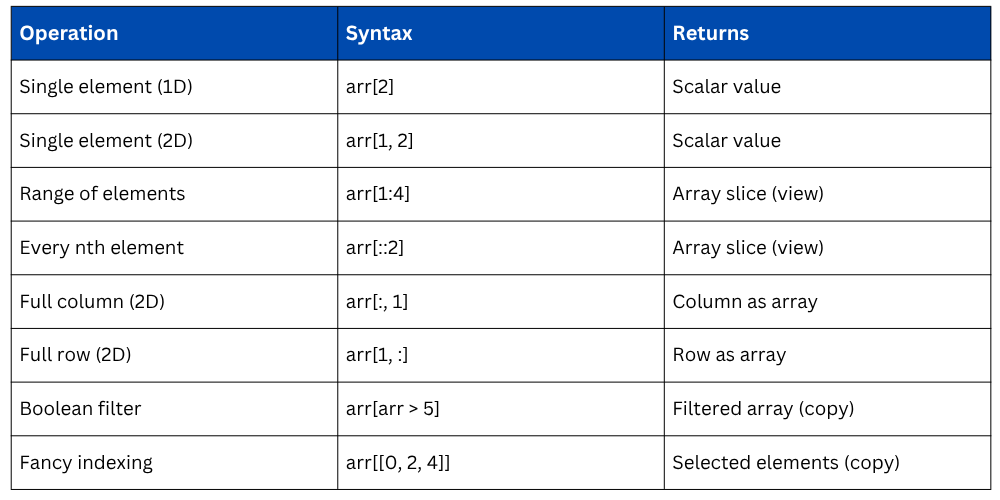Select the "Every nth element" cell
1000x500 pixels.
coord(101,248)
